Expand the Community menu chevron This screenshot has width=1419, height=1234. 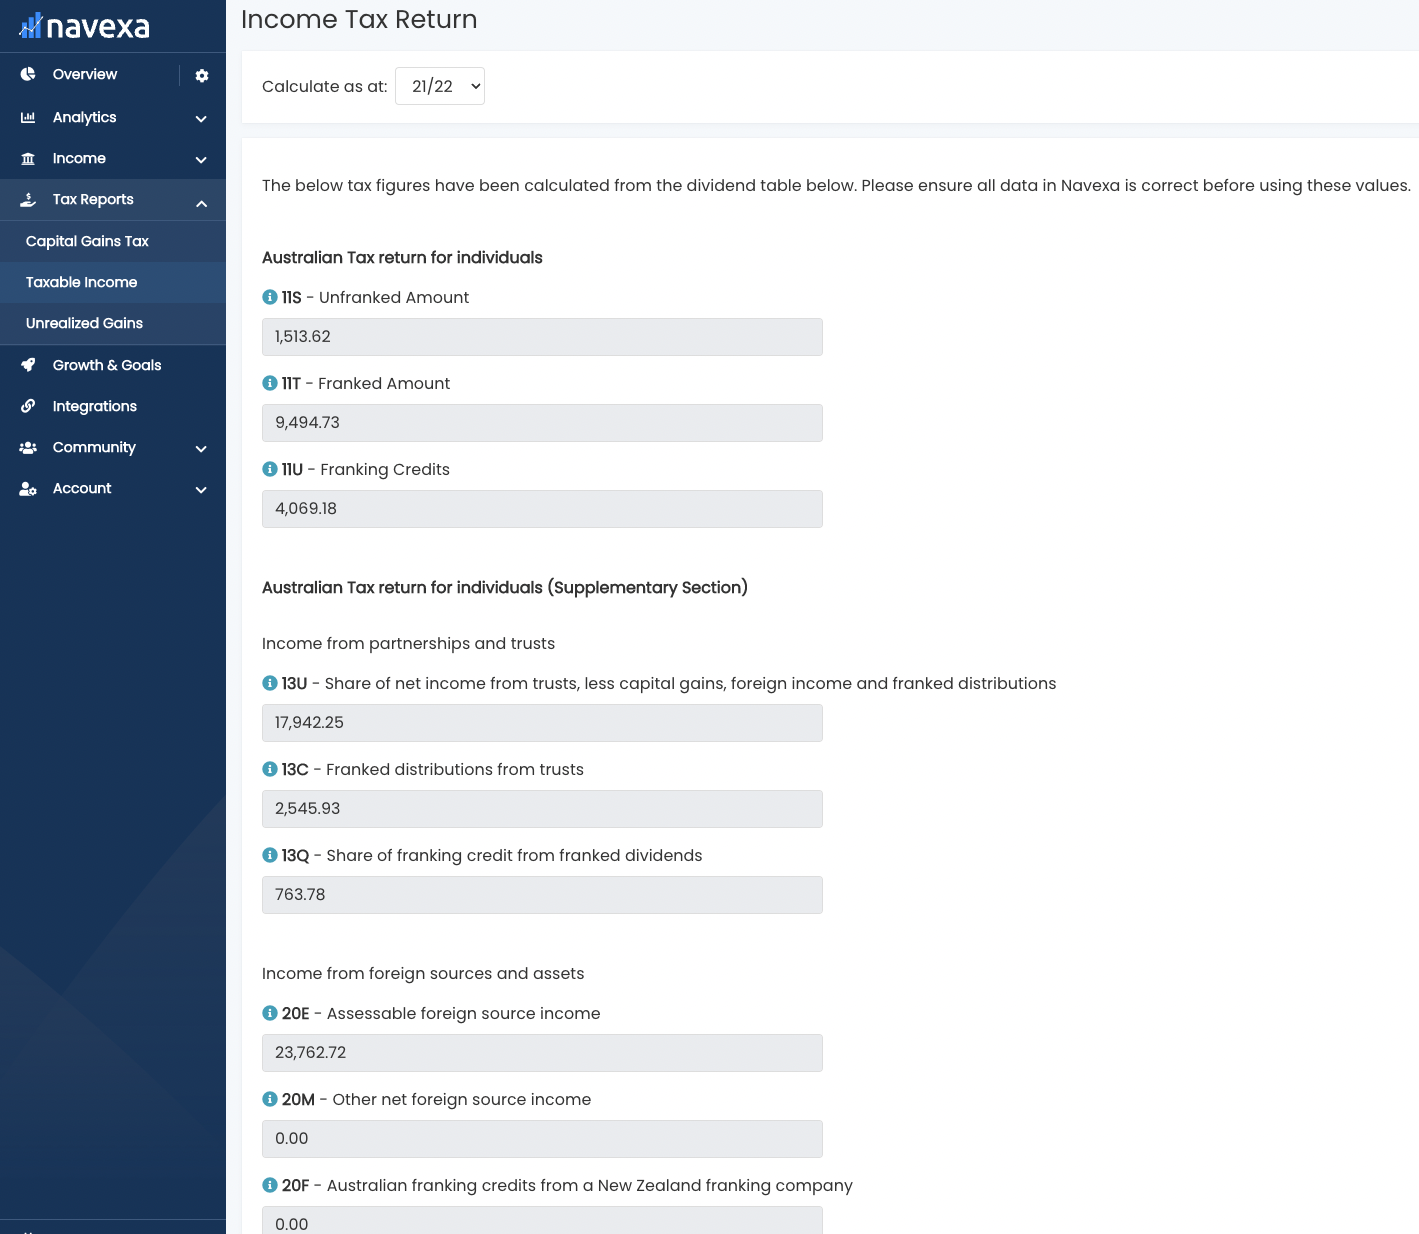(201, 448)
